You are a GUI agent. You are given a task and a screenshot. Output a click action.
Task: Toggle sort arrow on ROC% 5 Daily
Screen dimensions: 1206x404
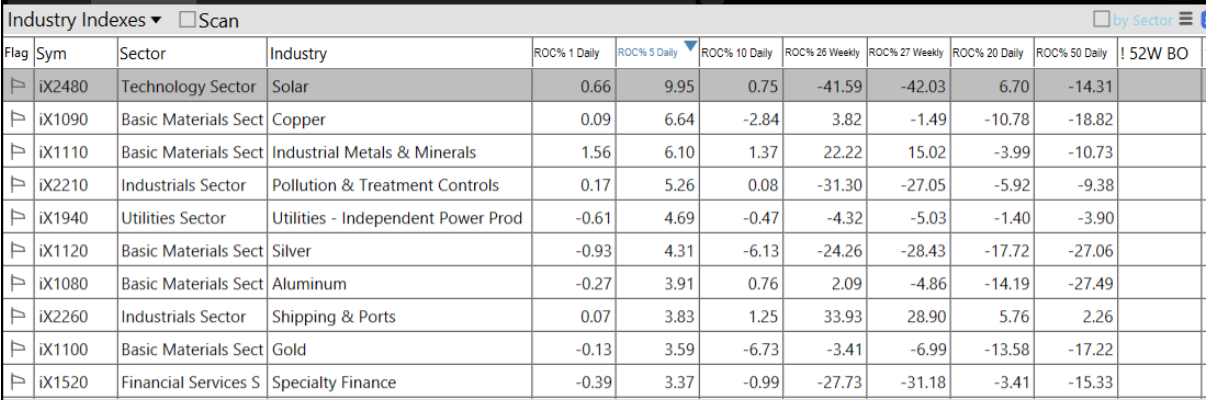pyautogui.click(x=690, y=45)
